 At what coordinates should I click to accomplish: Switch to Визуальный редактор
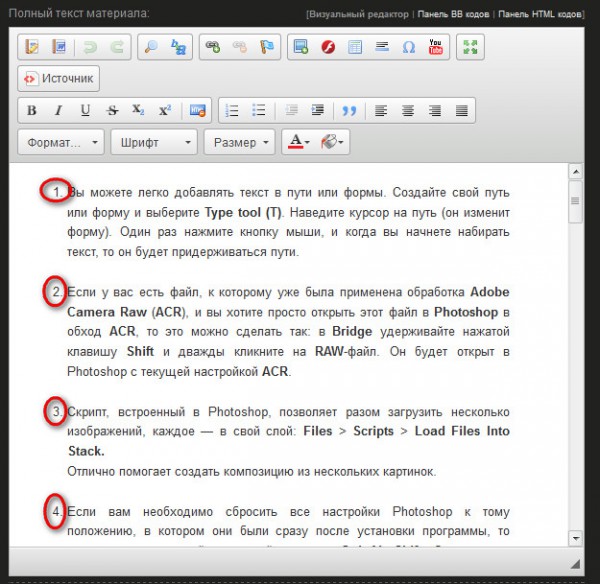pos(359,15)
